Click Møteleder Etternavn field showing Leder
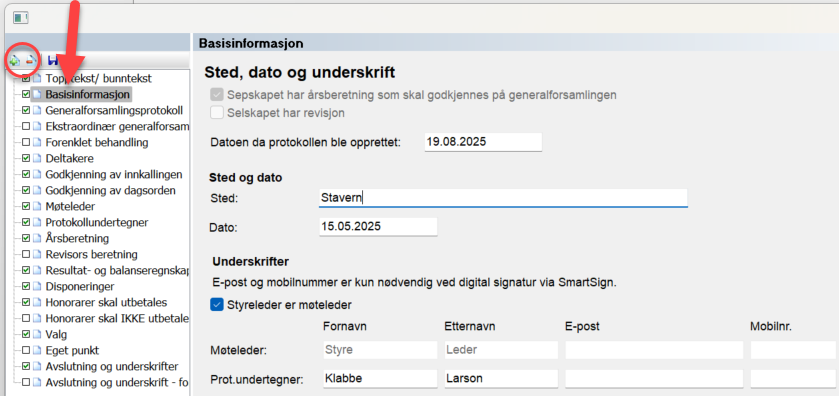This screenshot has height=396, width=839. tap(501, 350)
